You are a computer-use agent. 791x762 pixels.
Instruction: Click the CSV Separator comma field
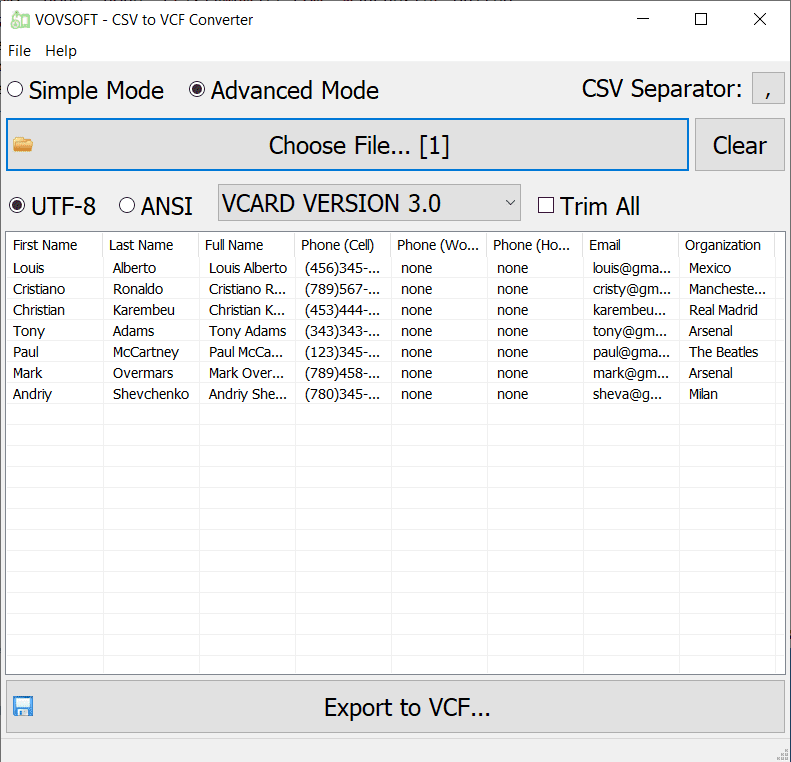[x=767, y=89]
